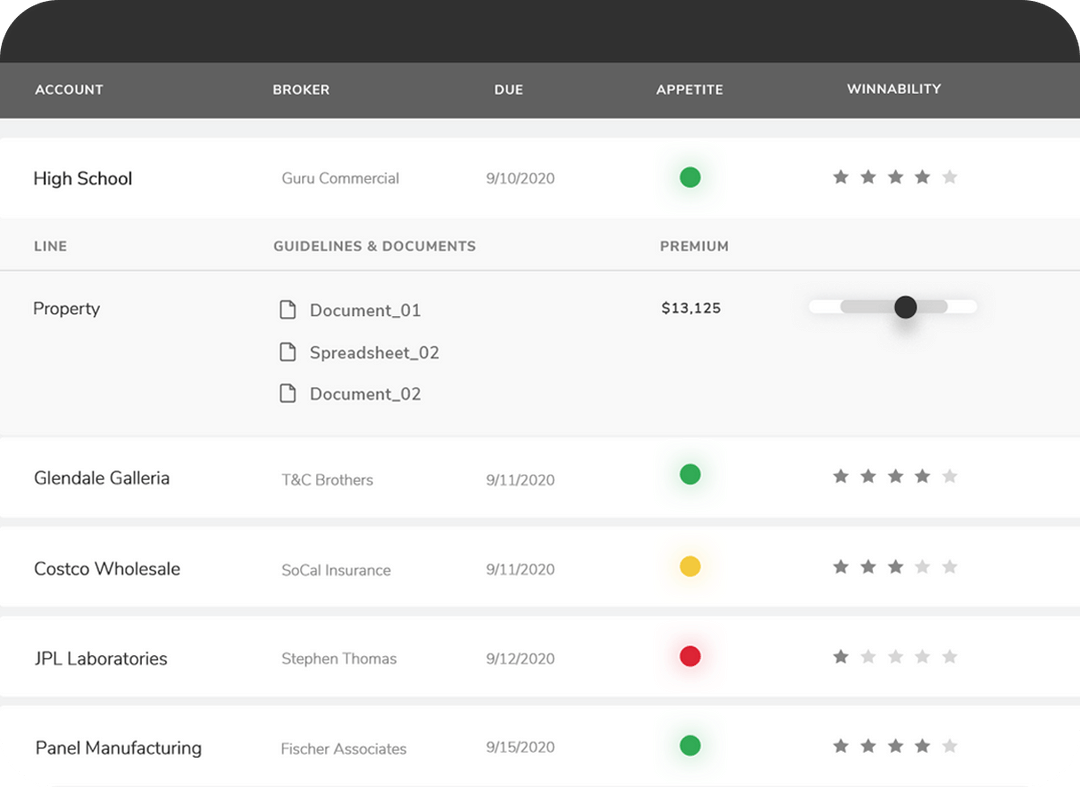
Task: Click green appetite dot for High School
Action: coord(690,178)
